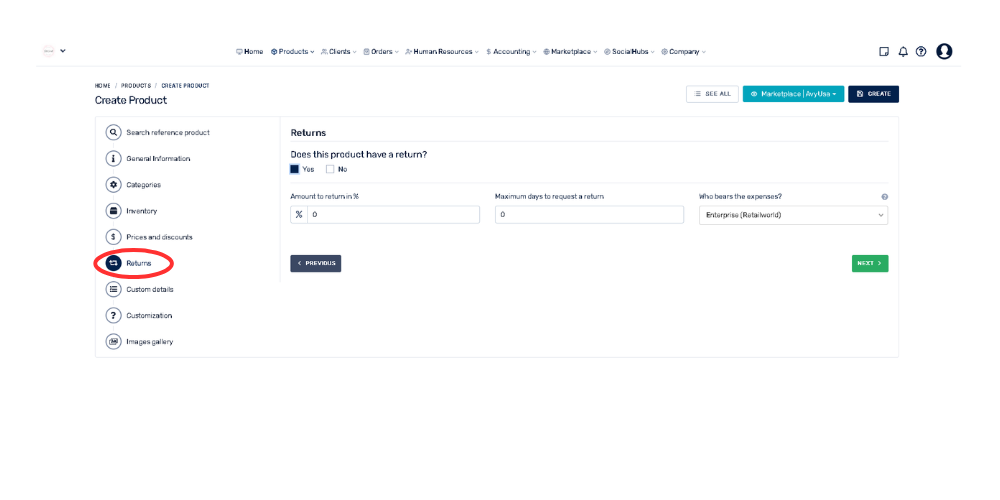Open the Marketplace | AvyUsa dropdown button

(x=793, y=94)
